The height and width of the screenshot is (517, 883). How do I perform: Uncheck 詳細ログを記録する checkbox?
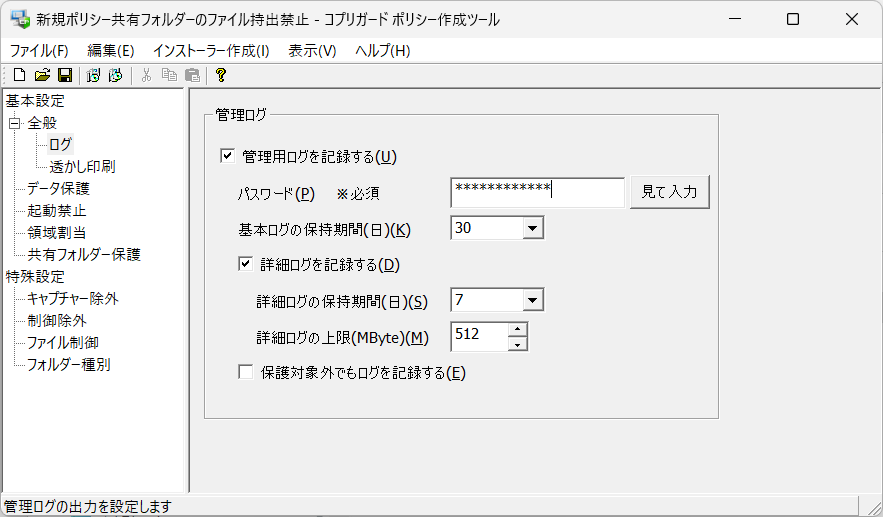(x=246, y=264)
